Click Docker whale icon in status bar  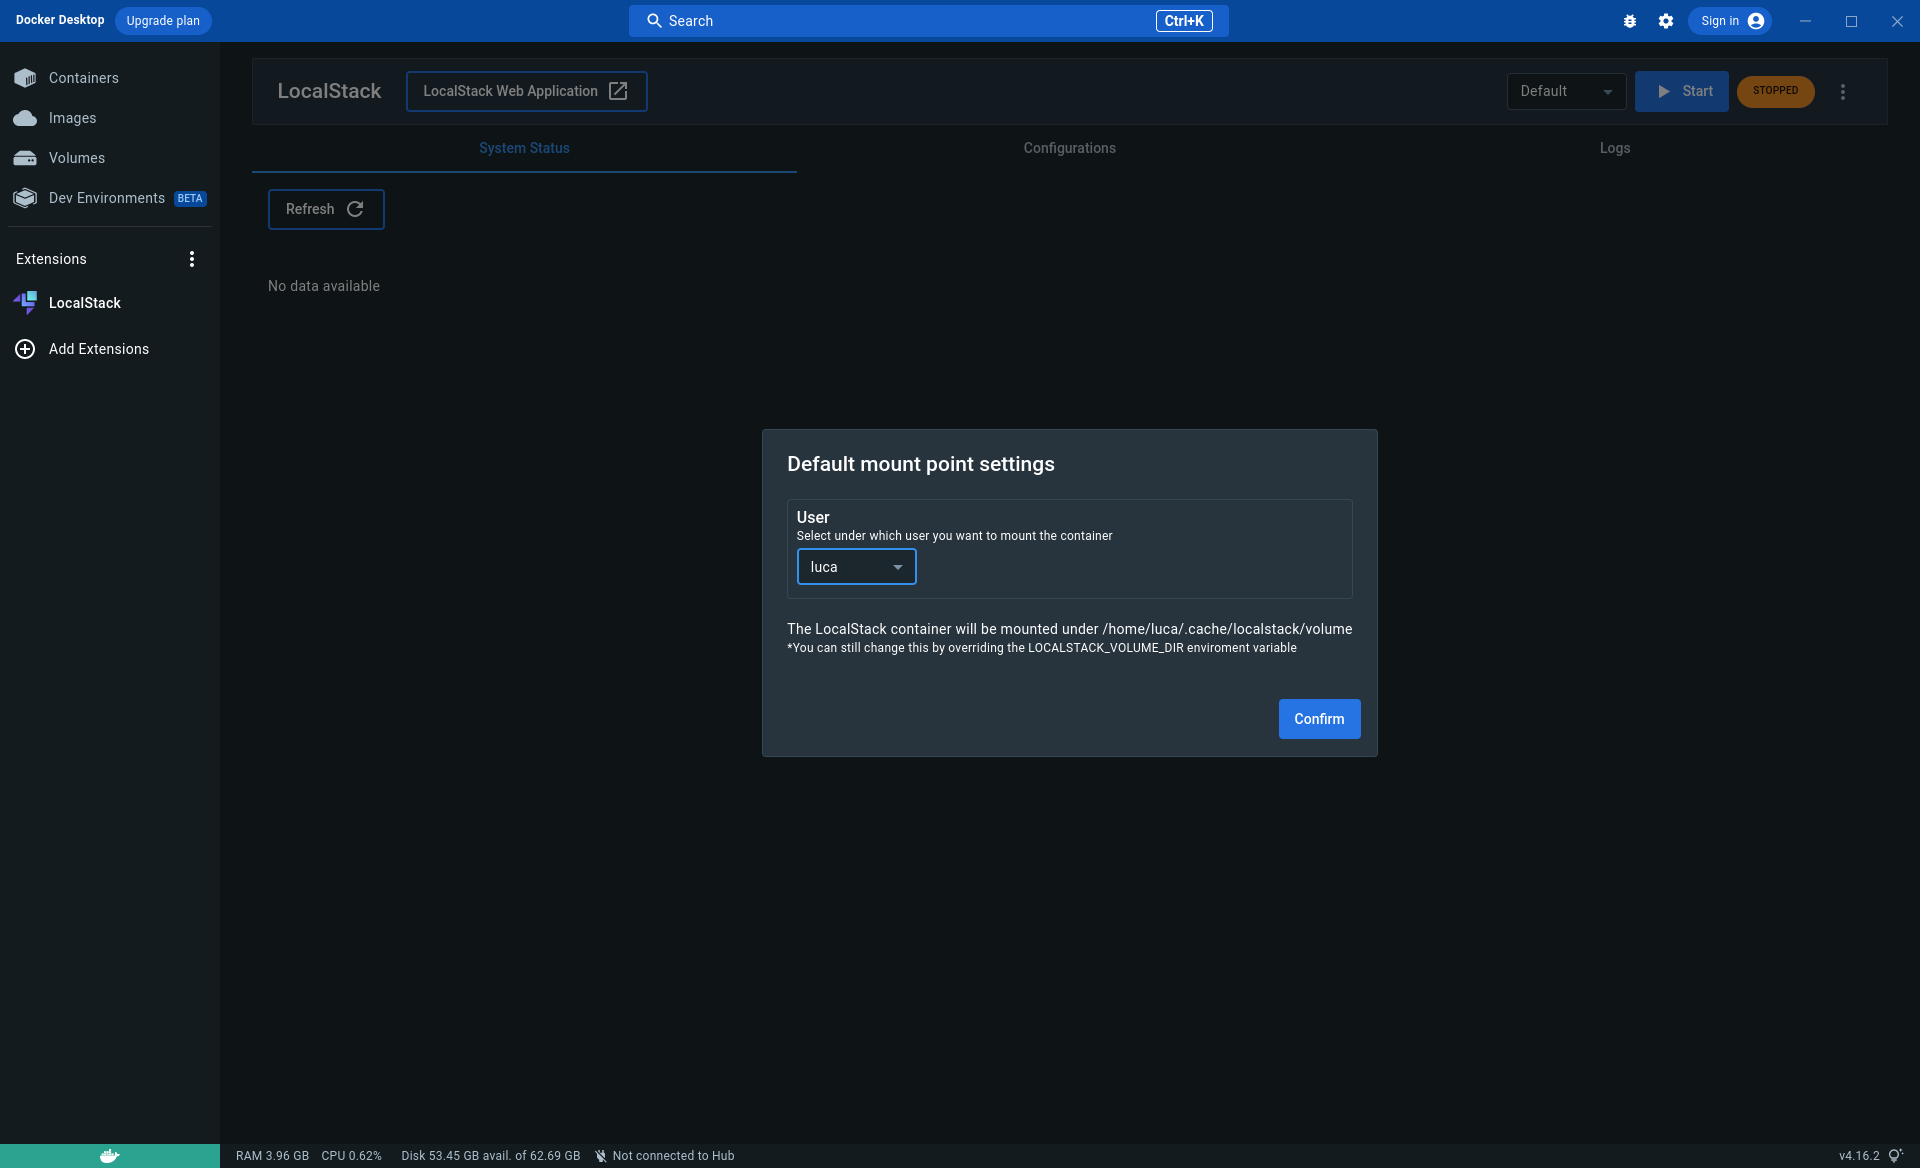point(110,1155)
